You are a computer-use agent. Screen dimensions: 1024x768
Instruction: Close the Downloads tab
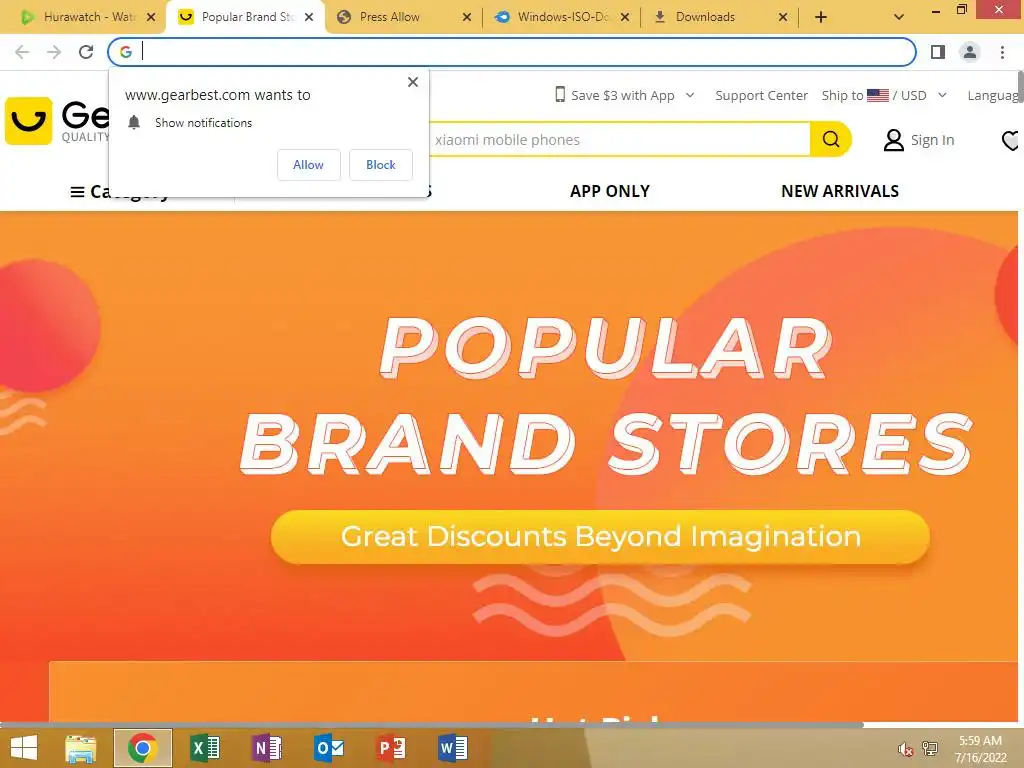click(783, 18)
